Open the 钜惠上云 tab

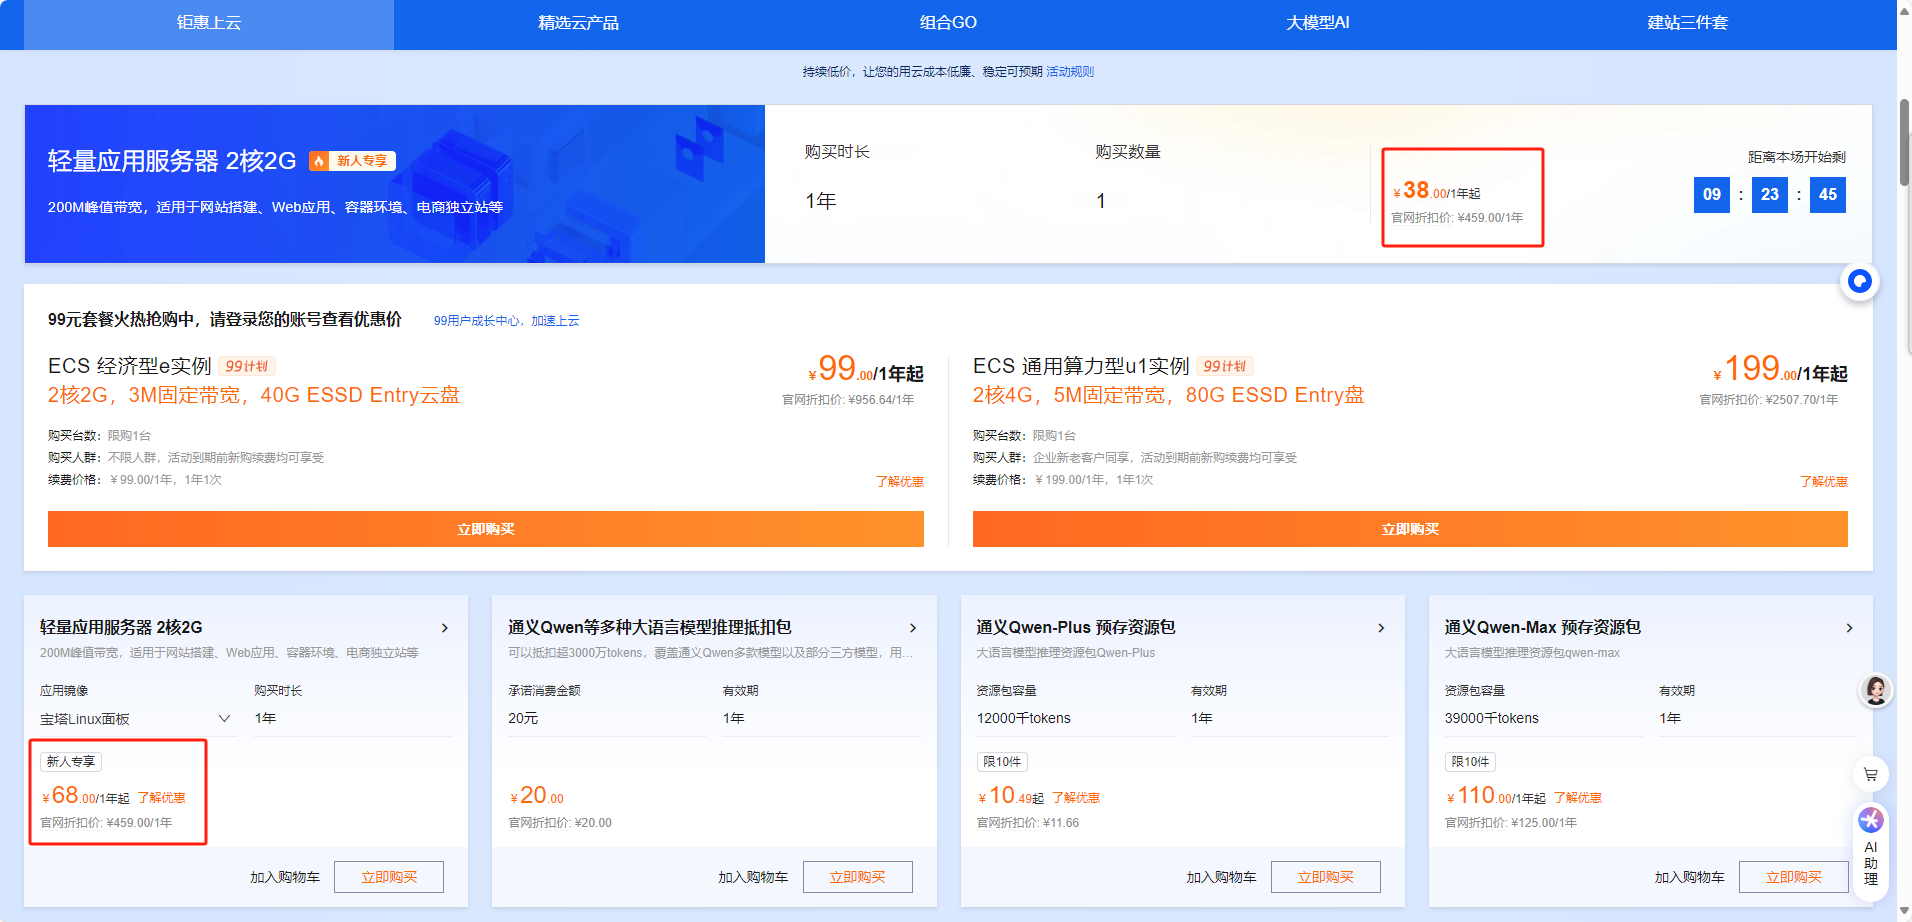[209, 23]
